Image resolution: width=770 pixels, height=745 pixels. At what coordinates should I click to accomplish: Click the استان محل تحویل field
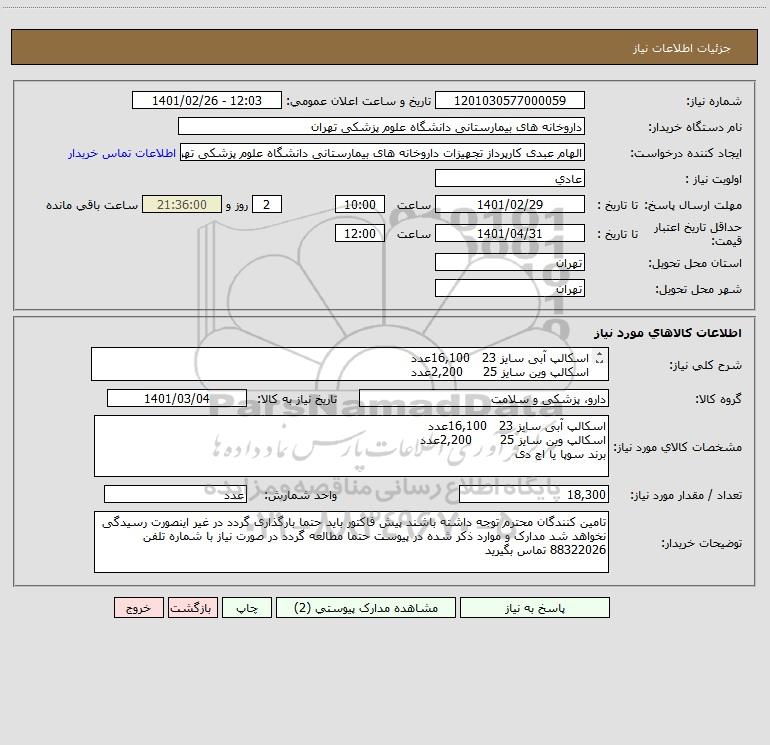510,262
